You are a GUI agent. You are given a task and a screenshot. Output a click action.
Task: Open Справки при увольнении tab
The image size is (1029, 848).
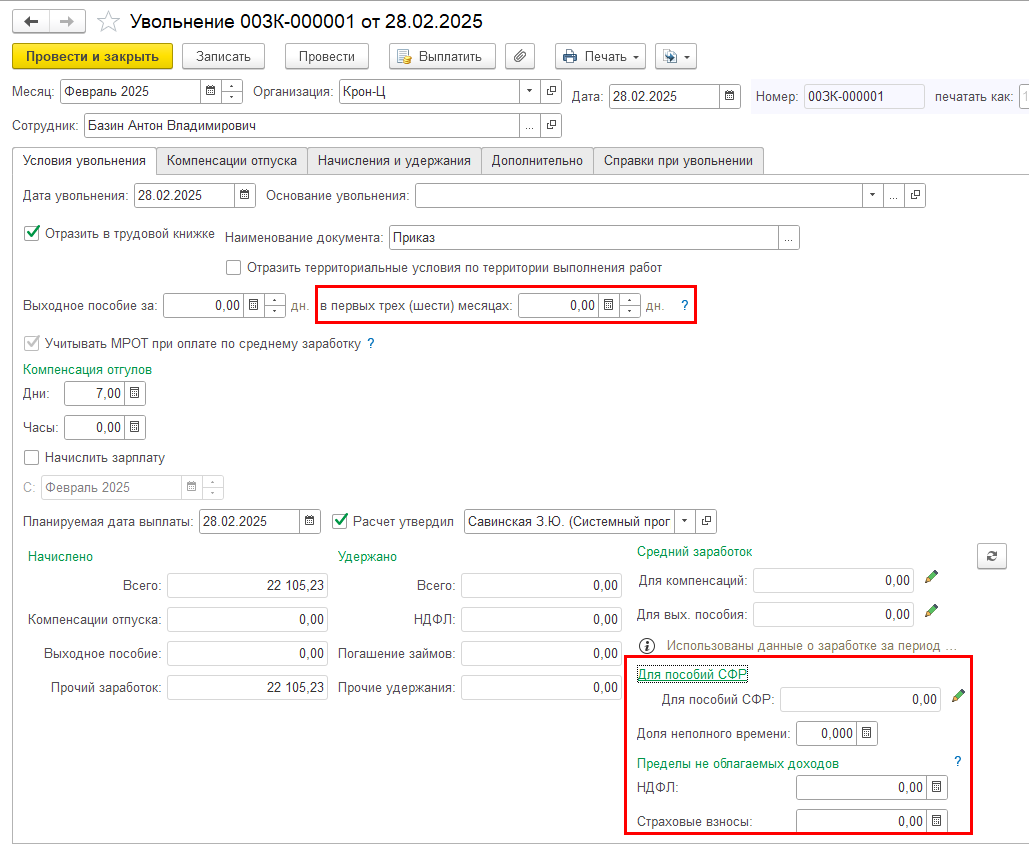pyautogui.click(x=678, y=161)
